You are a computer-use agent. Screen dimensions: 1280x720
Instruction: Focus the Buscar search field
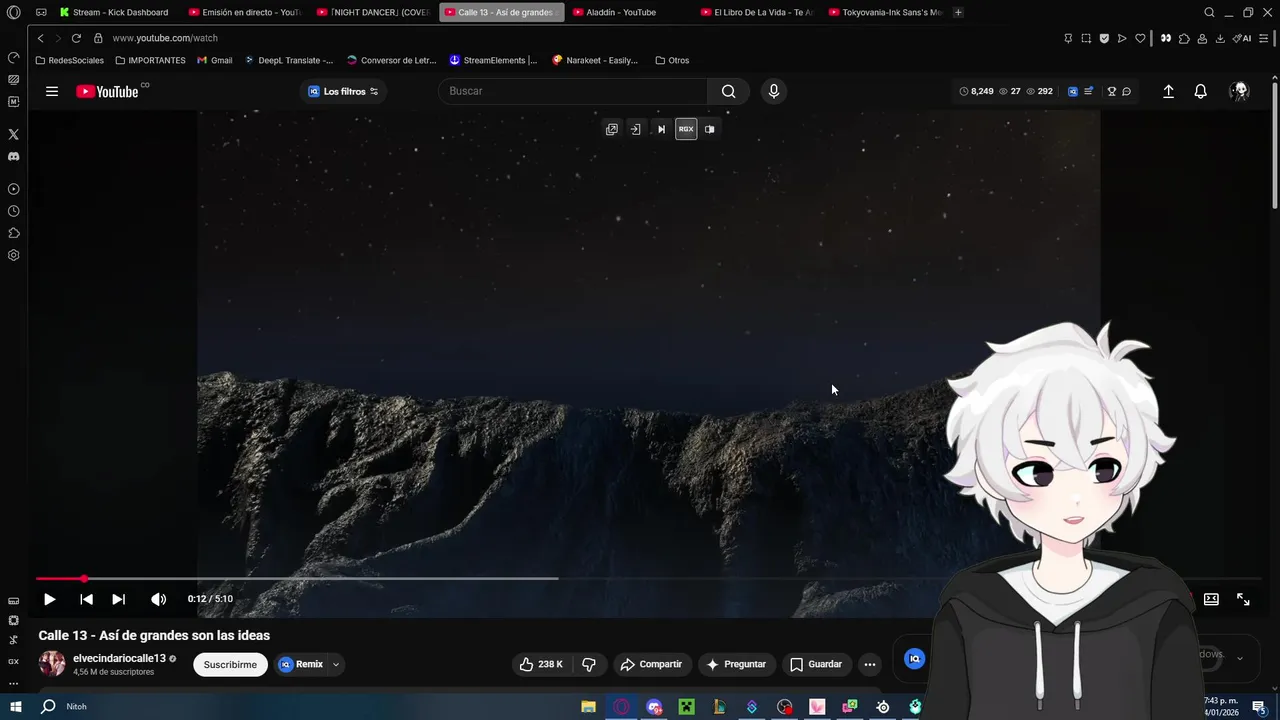tap(574, 91)
